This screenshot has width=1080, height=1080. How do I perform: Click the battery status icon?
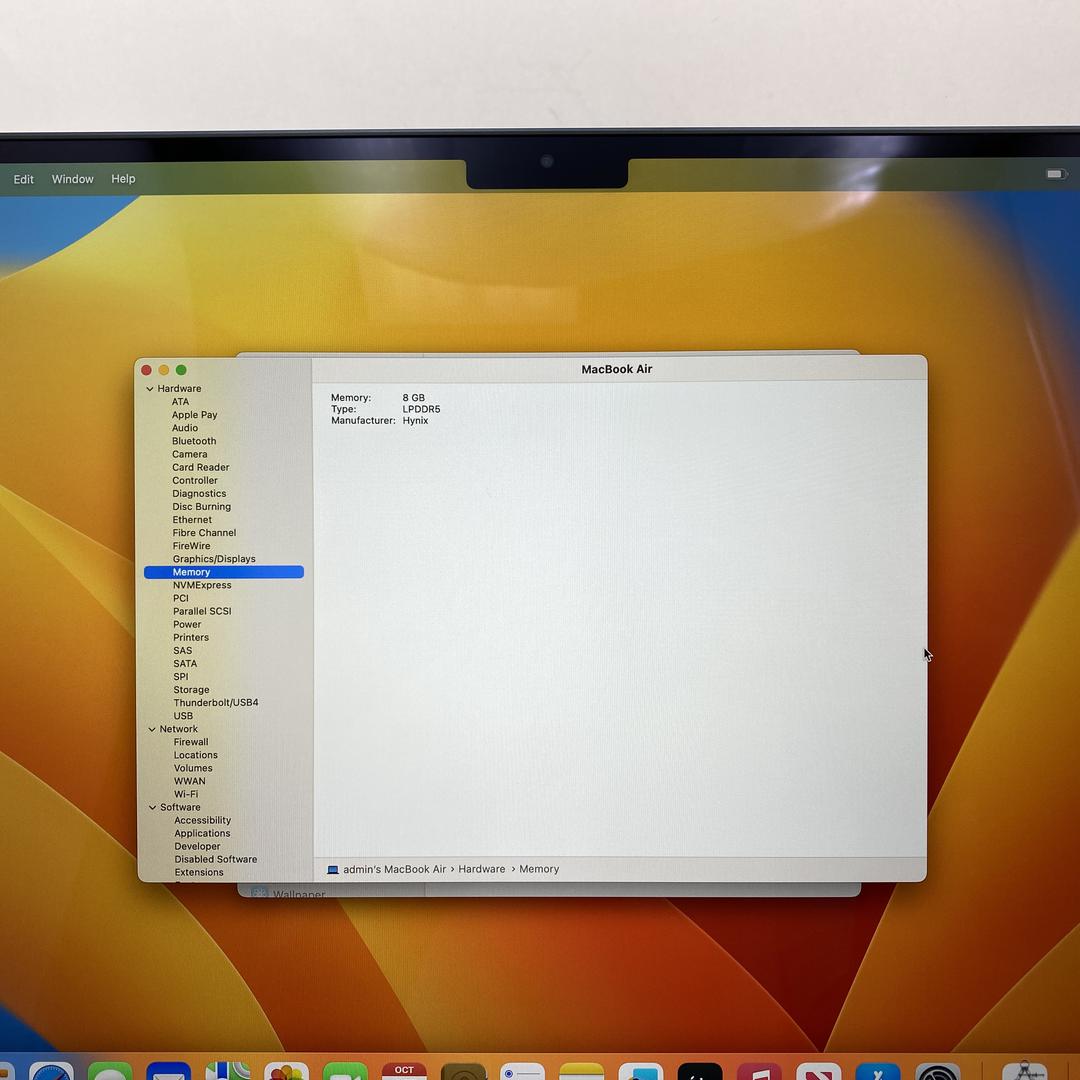(x=1056, y=174)
